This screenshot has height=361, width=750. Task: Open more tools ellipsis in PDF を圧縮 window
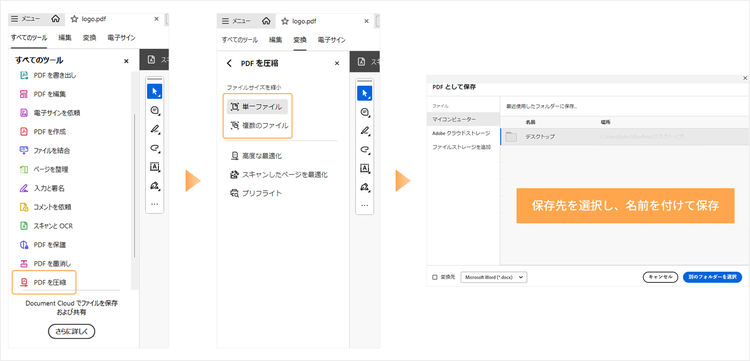click(x=364, y=206)
